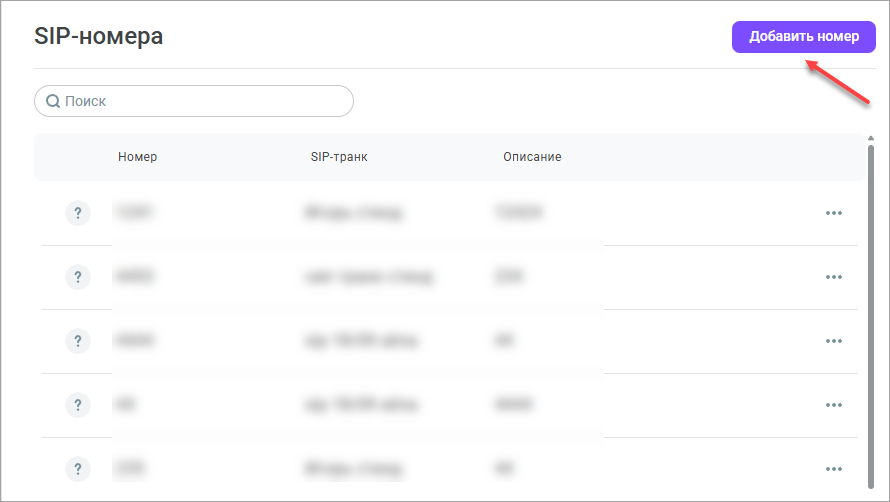Screen dimensions: 890x502
Task: Click the table's vertical scrollbar
Action: [870, 300]
